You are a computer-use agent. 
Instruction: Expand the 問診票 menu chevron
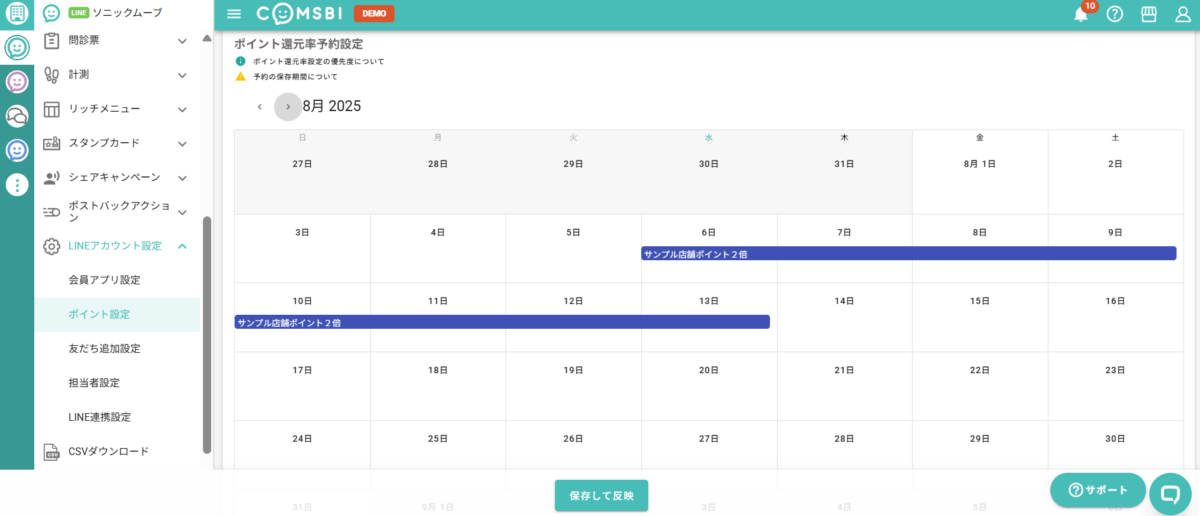182,41
